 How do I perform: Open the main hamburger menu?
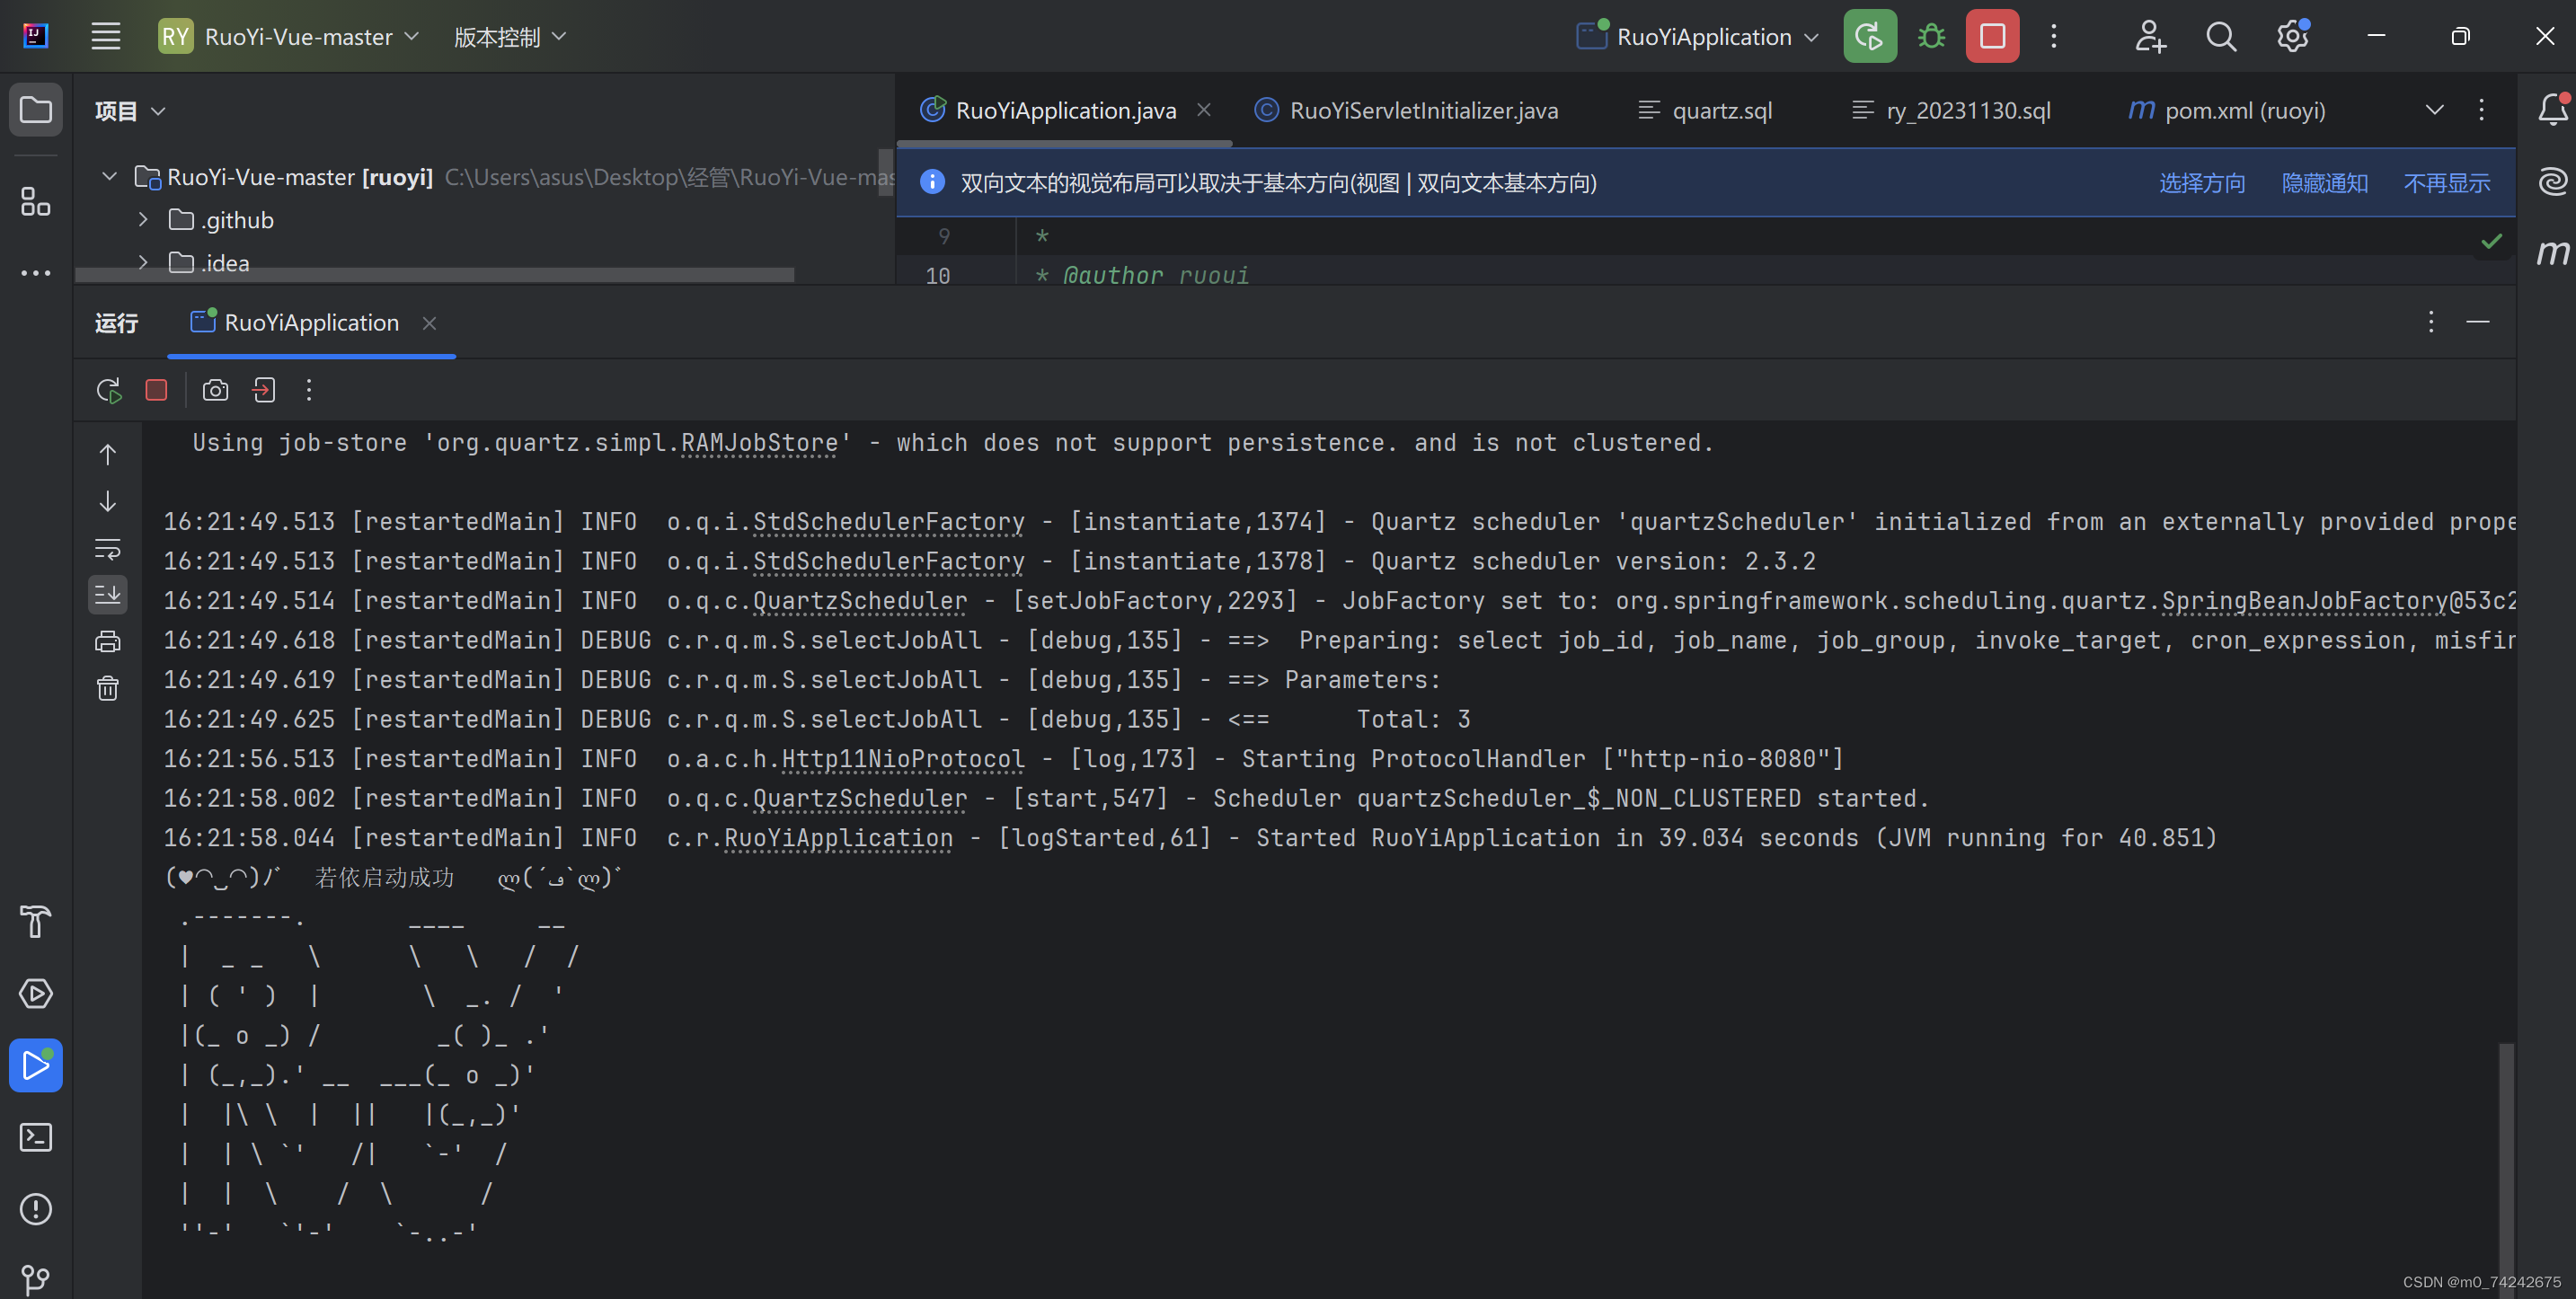(106, 37)
